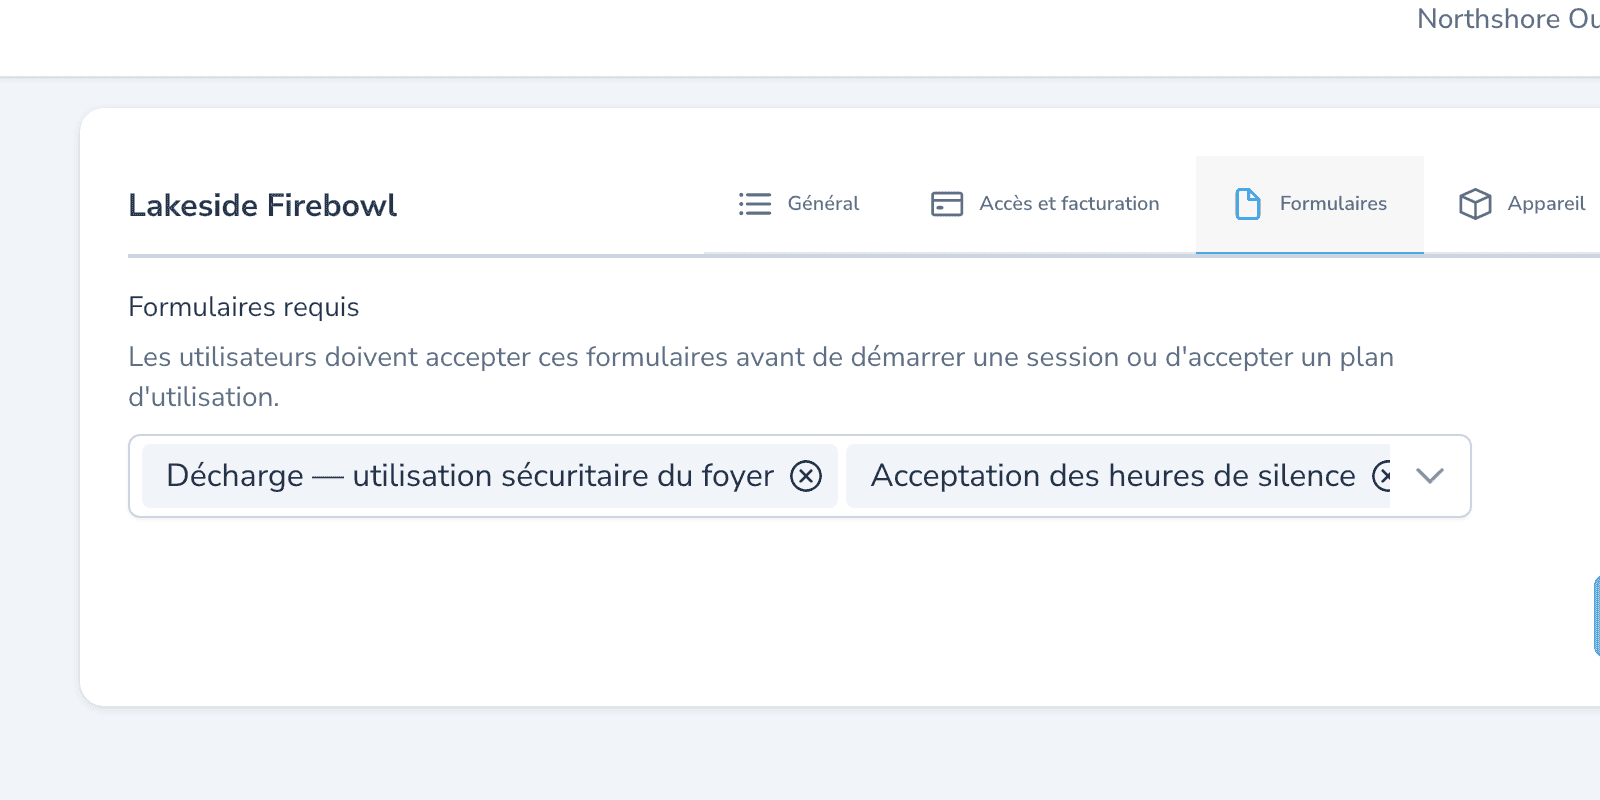Image resolution: width=1600 pixels, height=800 pixels.
Task: Click the Lakeside Firebowl title
Action: [263, 205]
